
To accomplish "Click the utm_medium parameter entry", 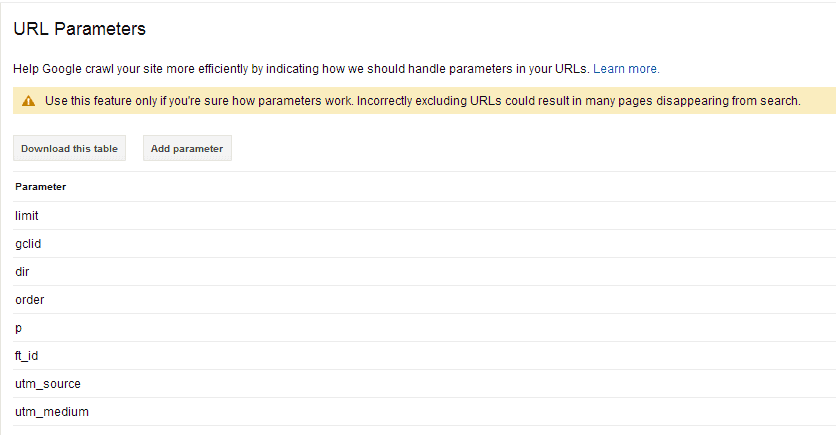I will click(x=424, y=412).
